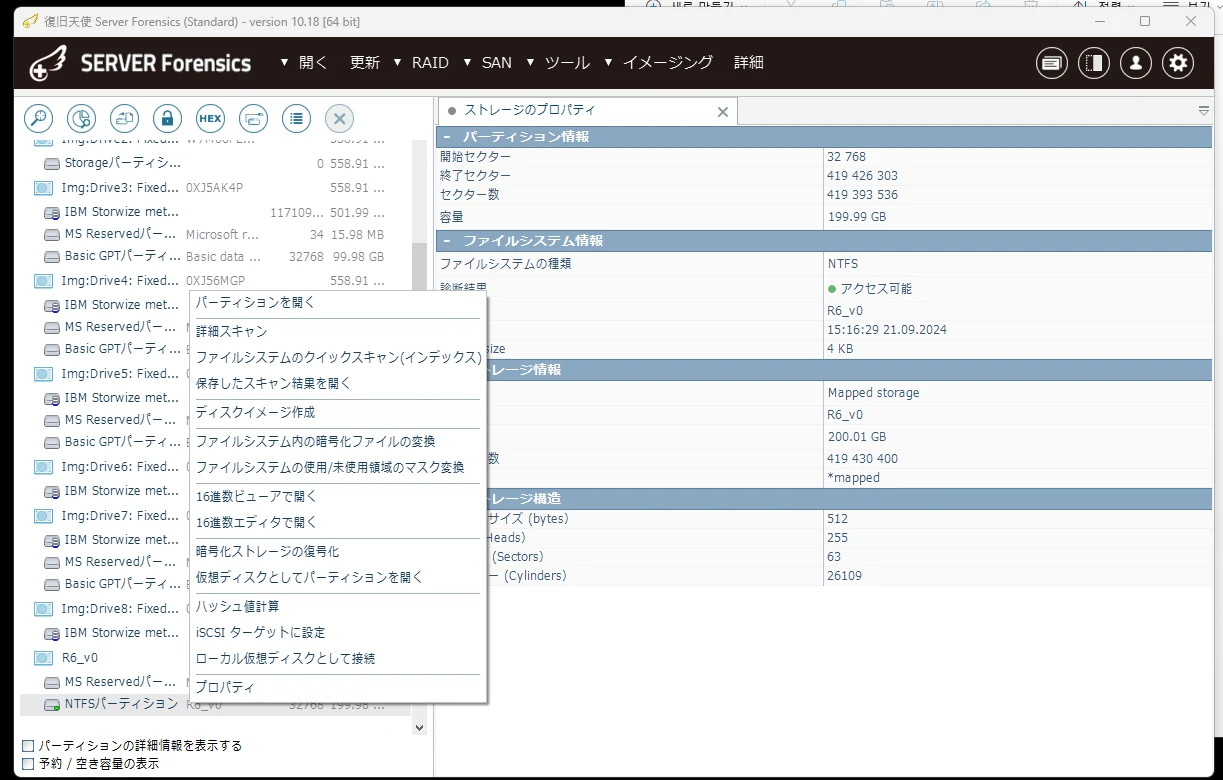Toggle the panel layout icon in the header
The width and height of the screenshot is (1223, 780).
pos(1094,63)
